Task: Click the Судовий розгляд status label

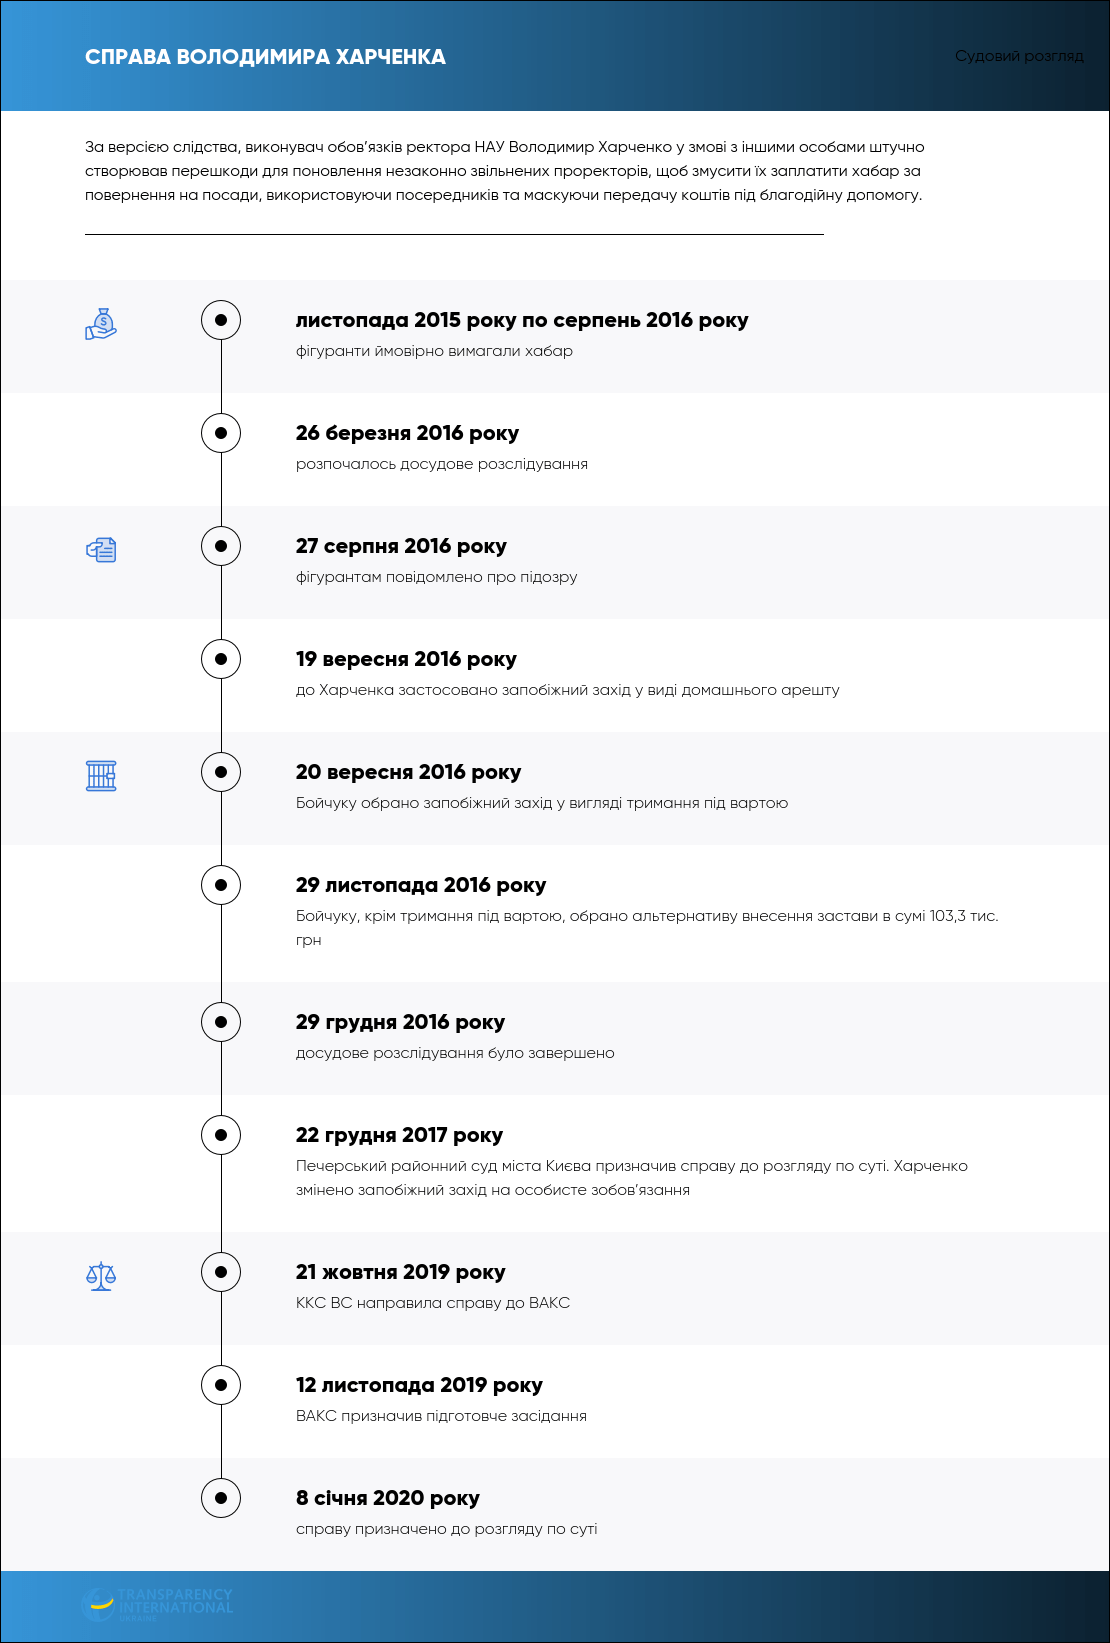Action: pos(1019,56)
